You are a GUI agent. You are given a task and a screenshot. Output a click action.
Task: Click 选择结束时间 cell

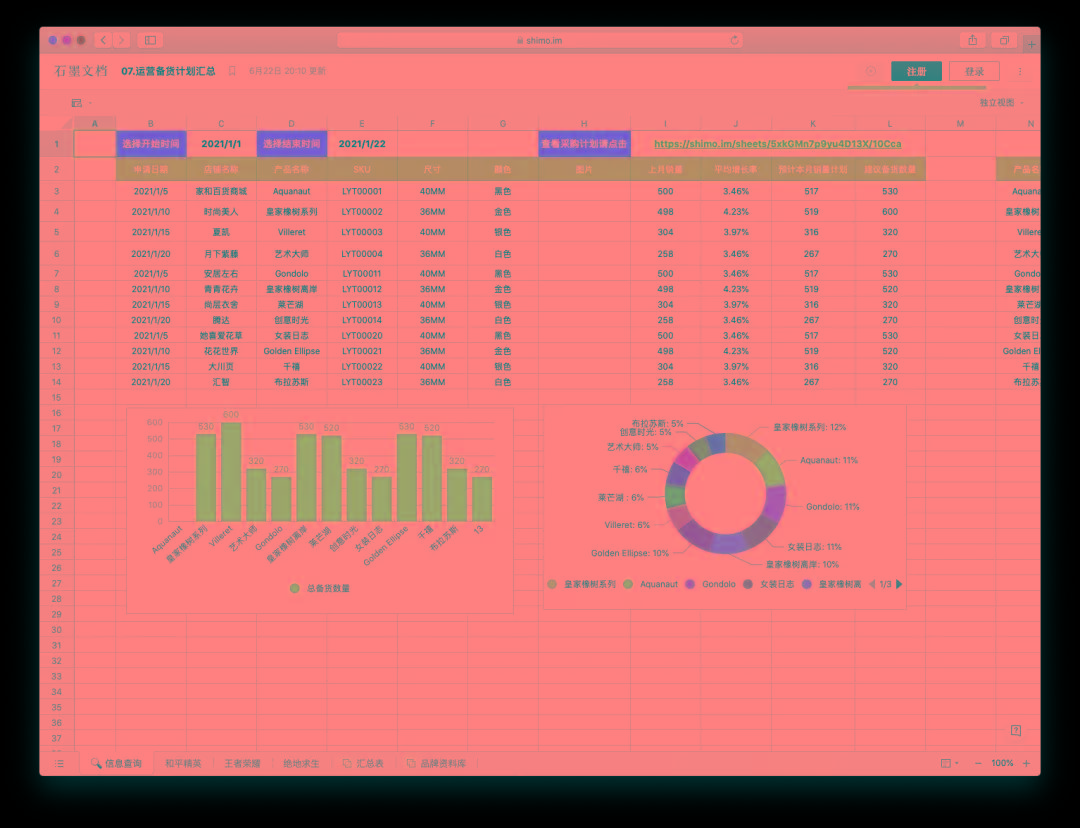point(291,144)
